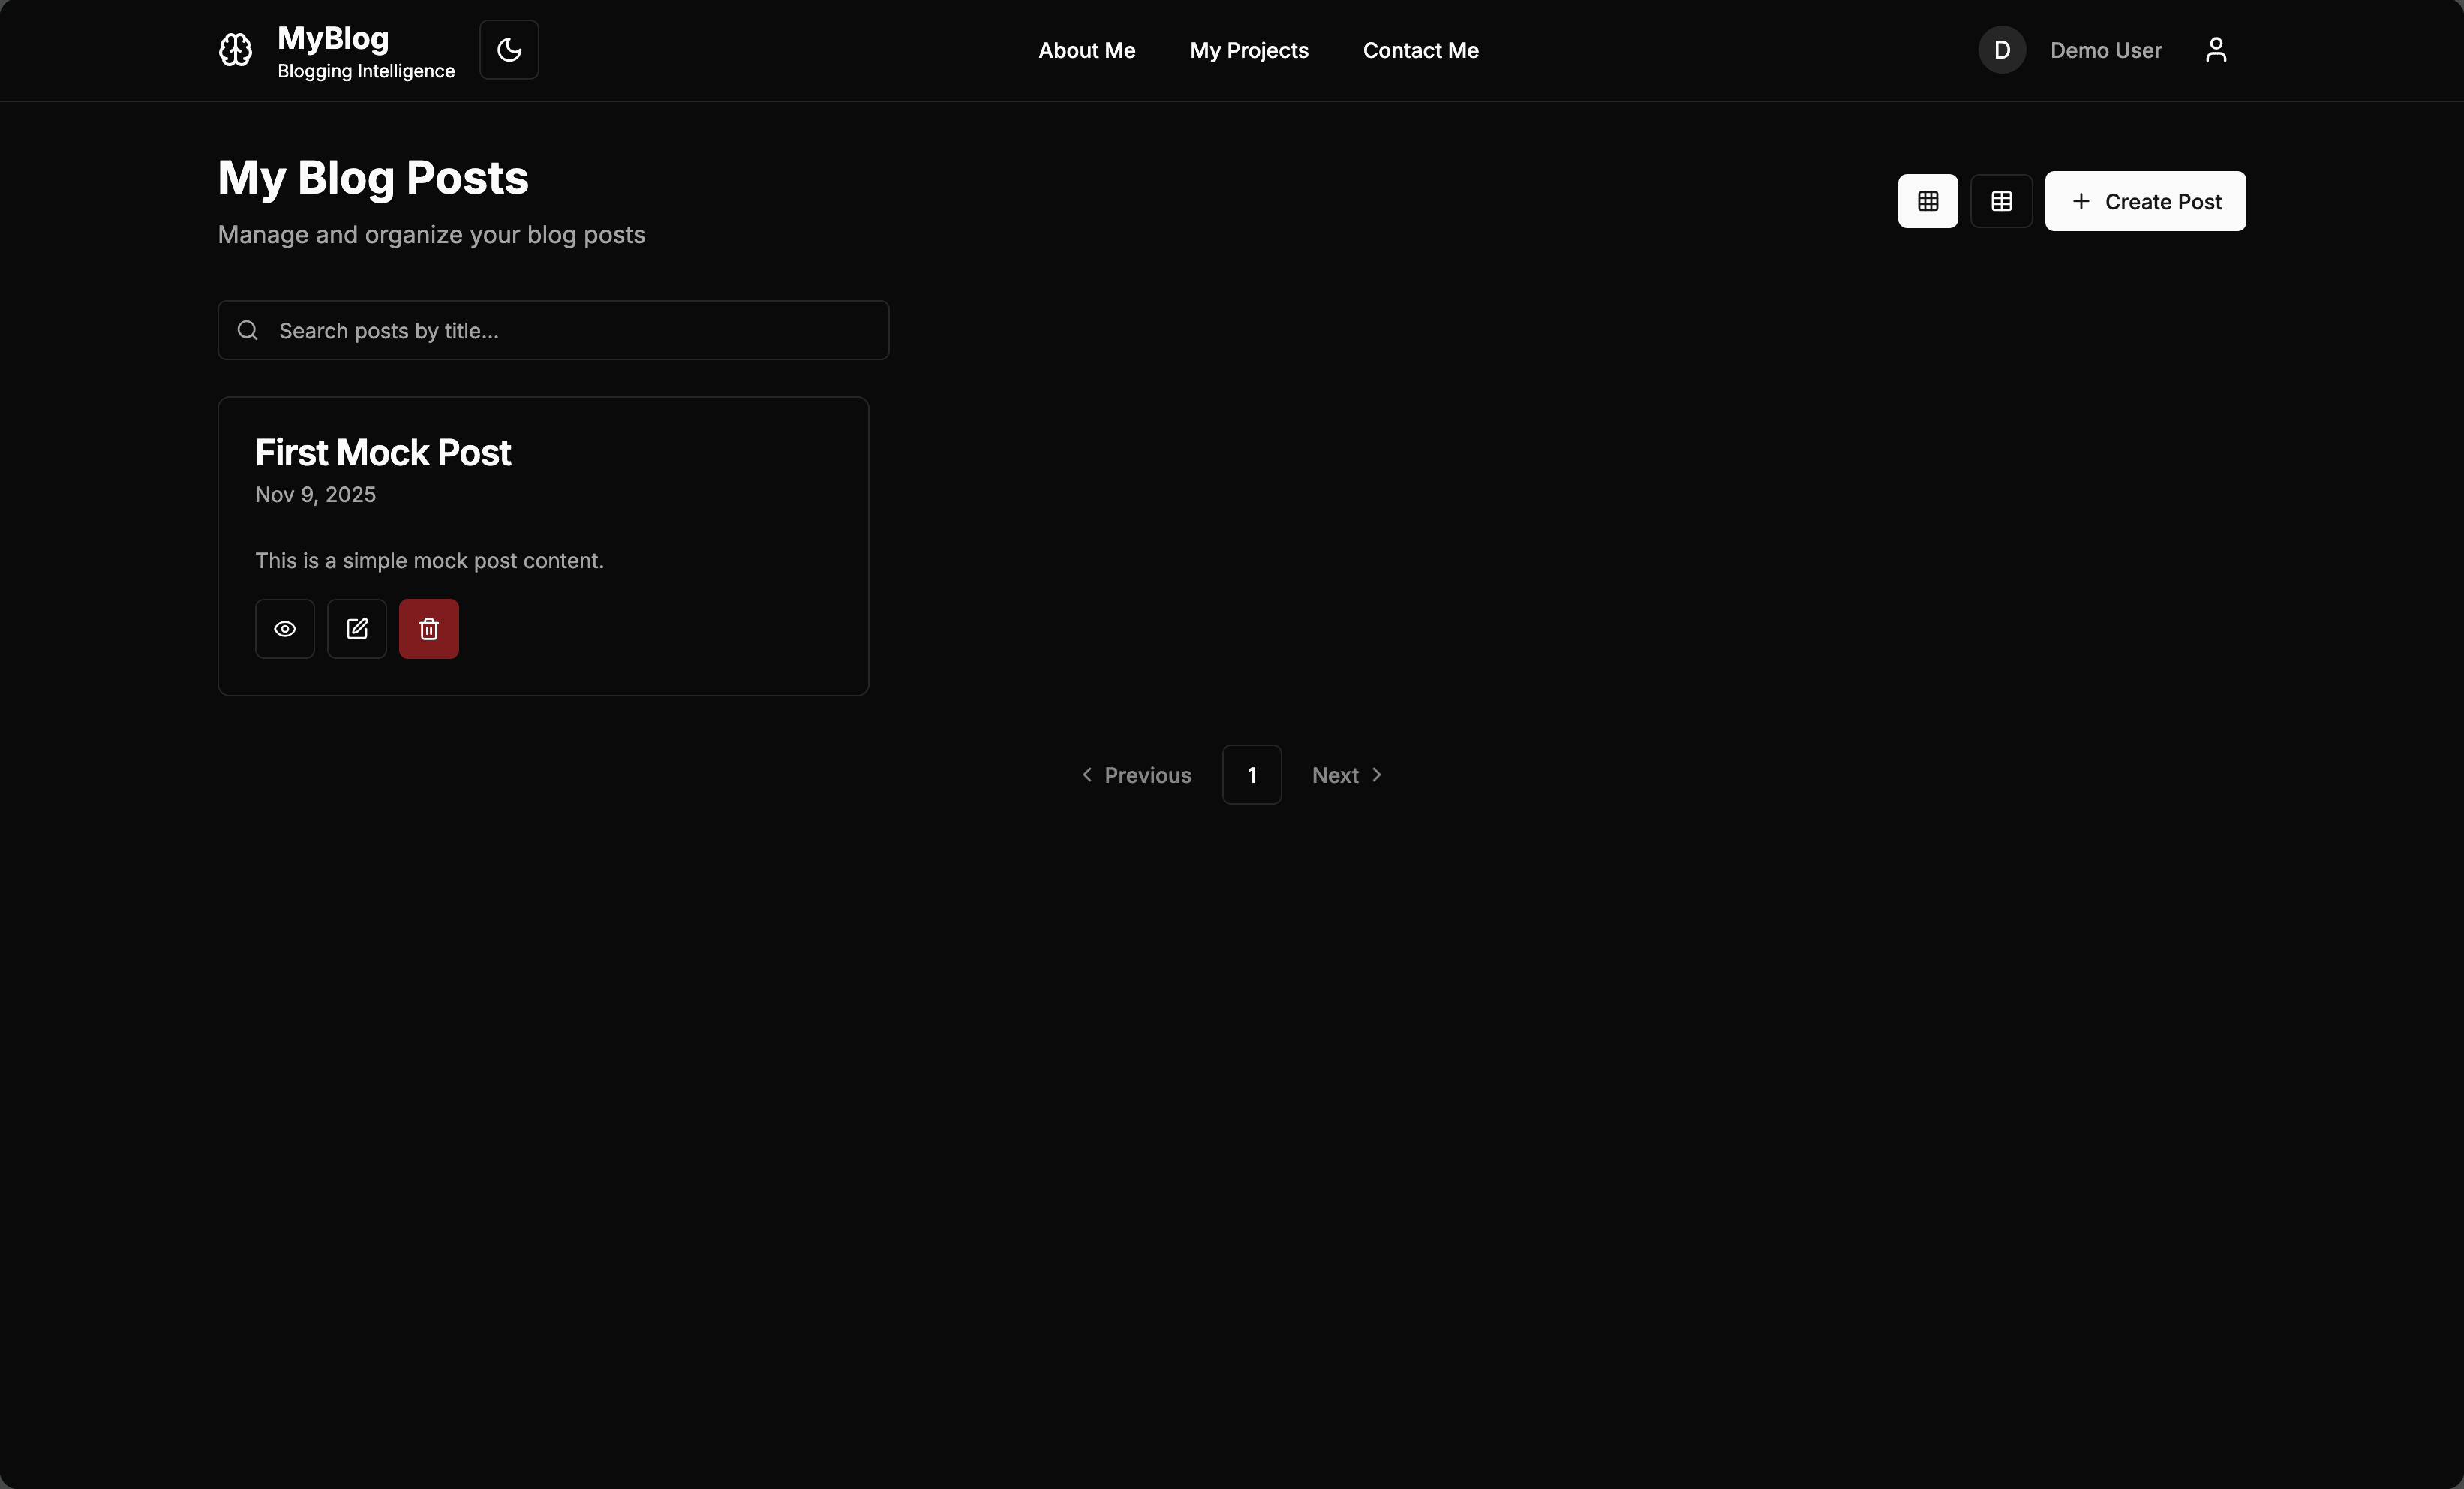Open the user profile icon

pyautogui.click(x=2215, y=50)
